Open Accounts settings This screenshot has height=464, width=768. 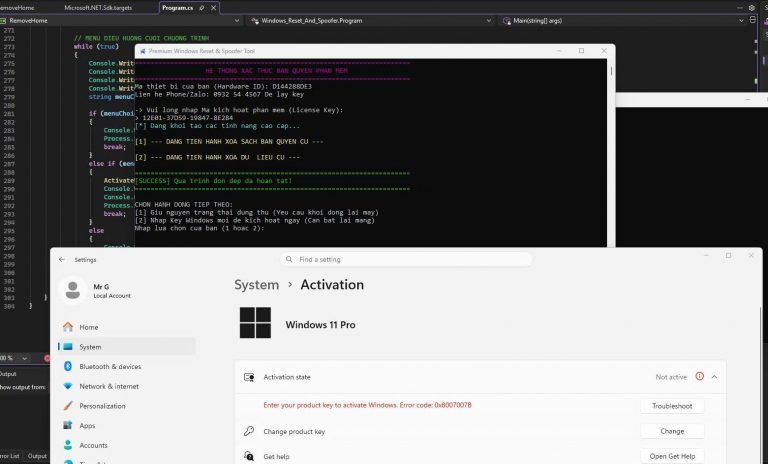coord(127,445)
